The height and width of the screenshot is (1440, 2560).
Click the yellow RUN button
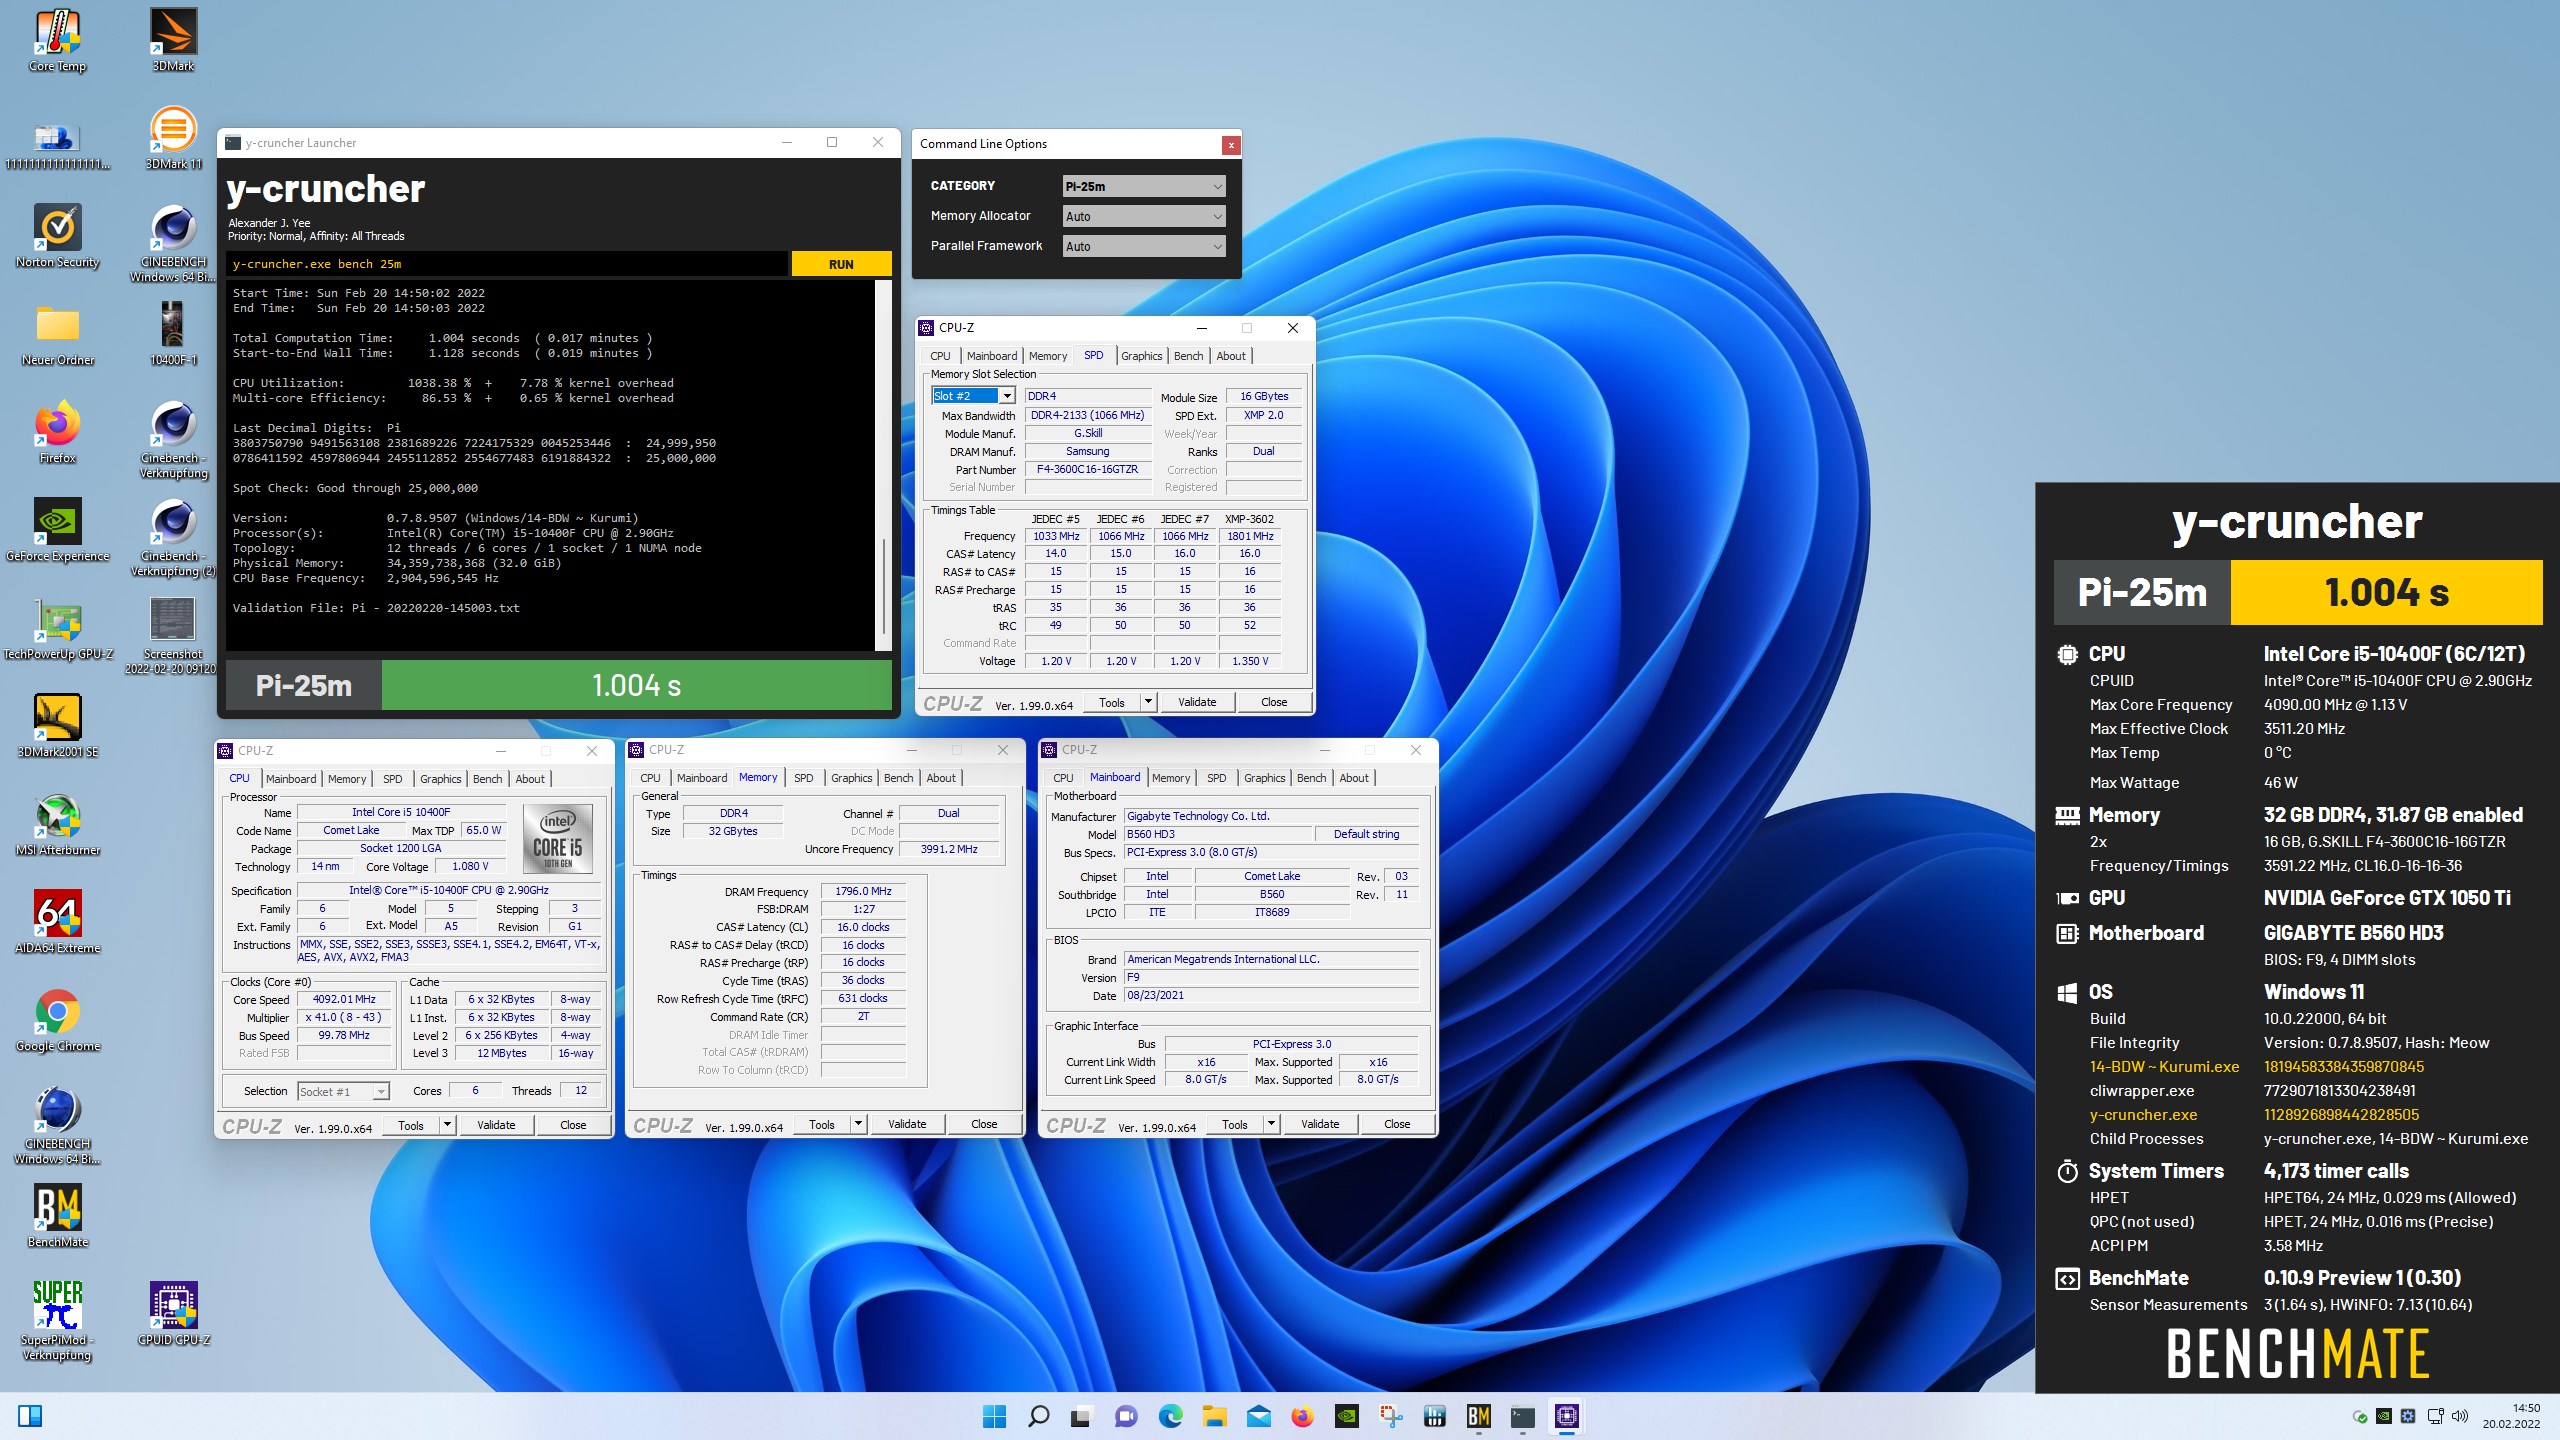click(x=841, y=264)
